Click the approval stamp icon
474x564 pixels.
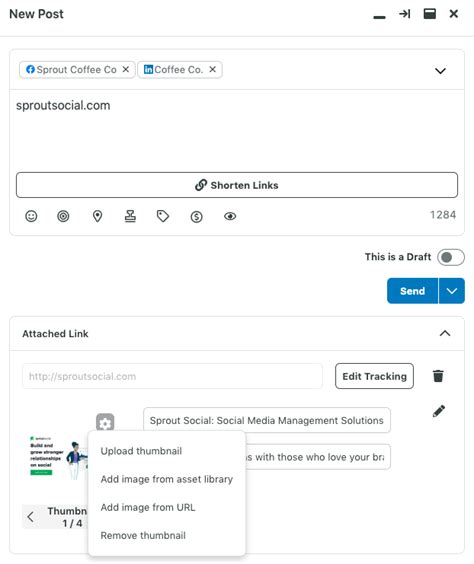click(130, 216)
